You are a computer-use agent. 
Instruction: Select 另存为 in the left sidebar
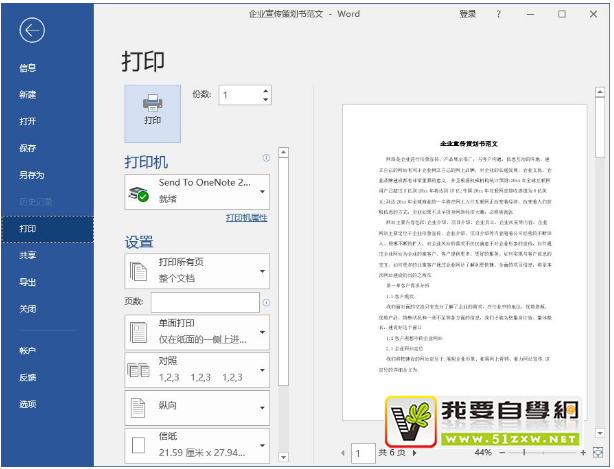click(32, 175)
